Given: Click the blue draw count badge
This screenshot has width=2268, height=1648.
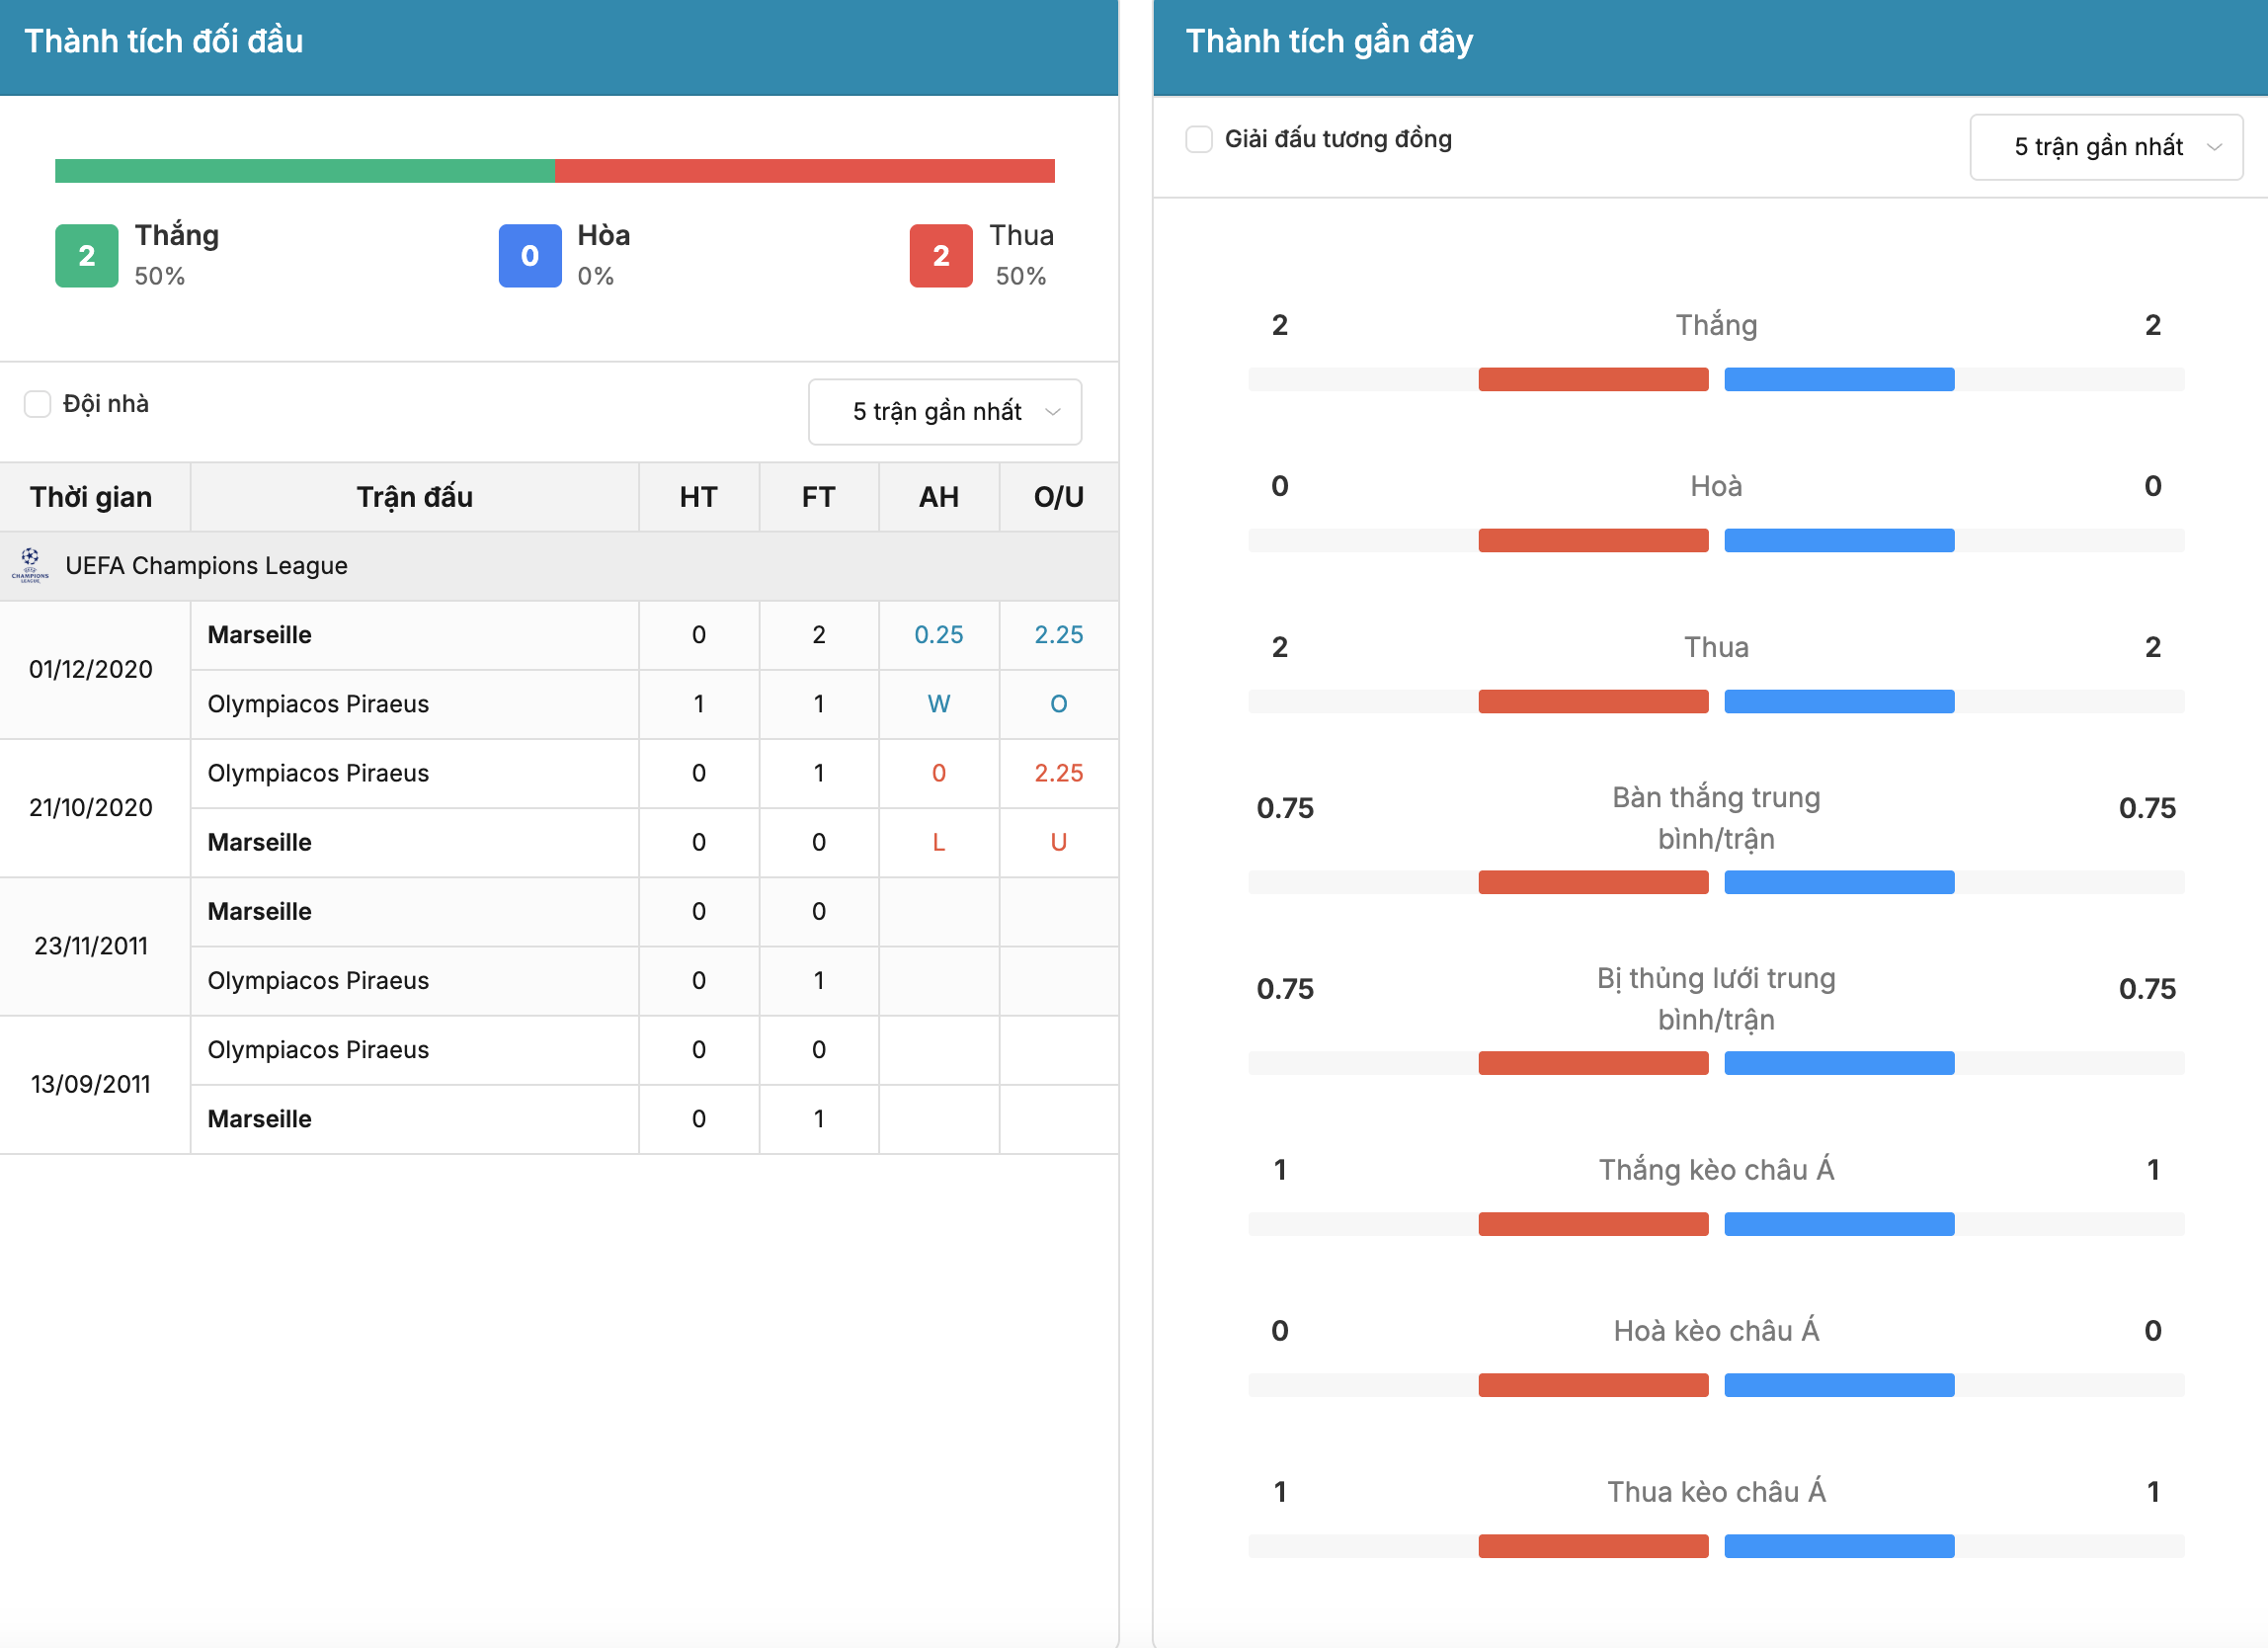Looking at the screenshot, I should 530,256.
